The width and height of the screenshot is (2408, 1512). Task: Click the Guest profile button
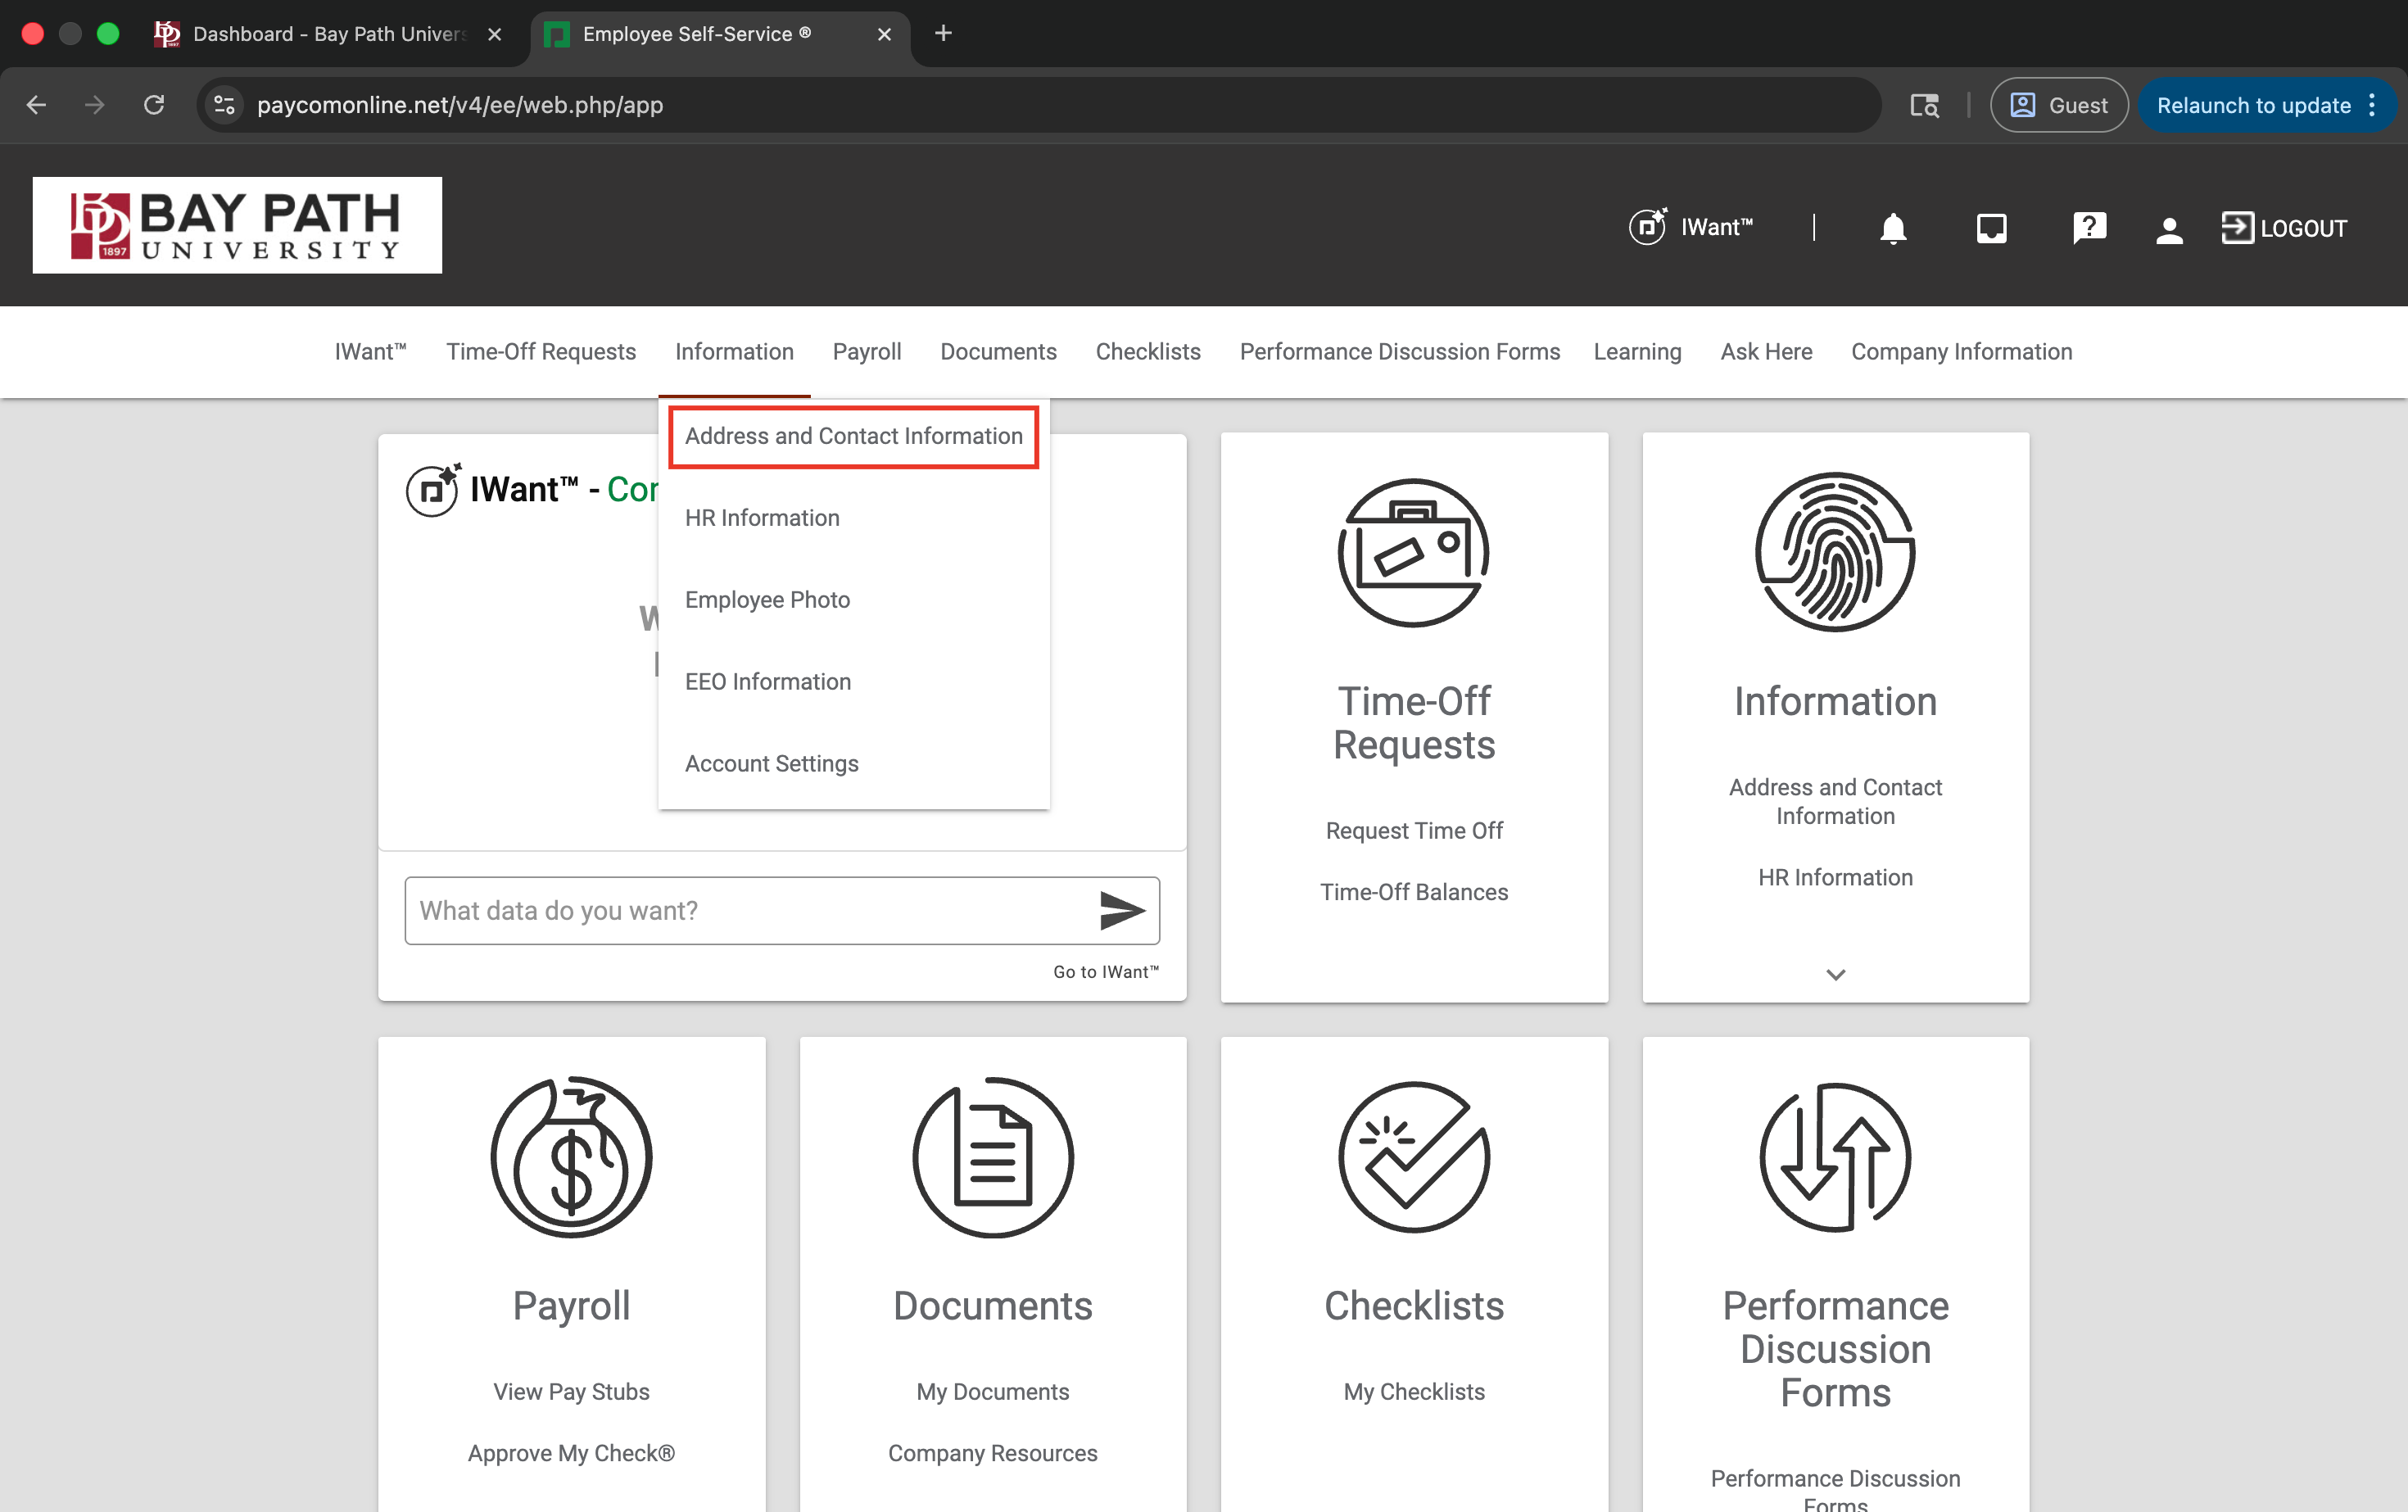2058,105
